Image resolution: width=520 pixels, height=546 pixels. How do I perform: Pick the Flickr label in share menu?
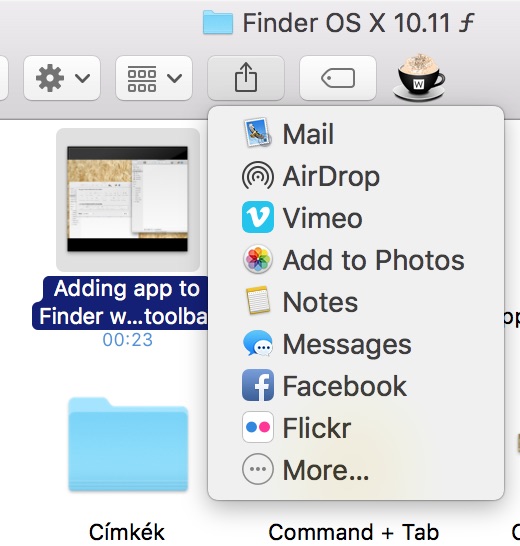(317, 428)
